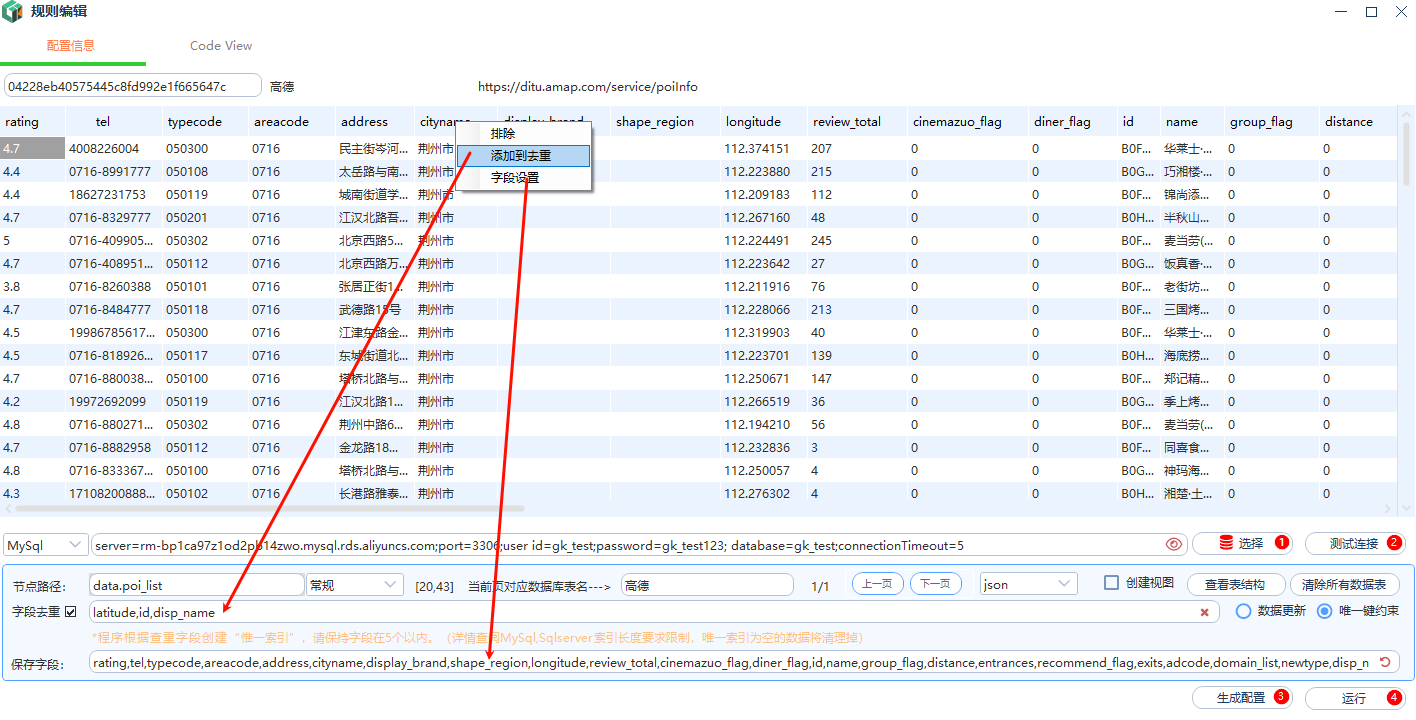Click the app logo icon in title bar
The width and height of the screenshot is (1416, 720).
[12, 12]
